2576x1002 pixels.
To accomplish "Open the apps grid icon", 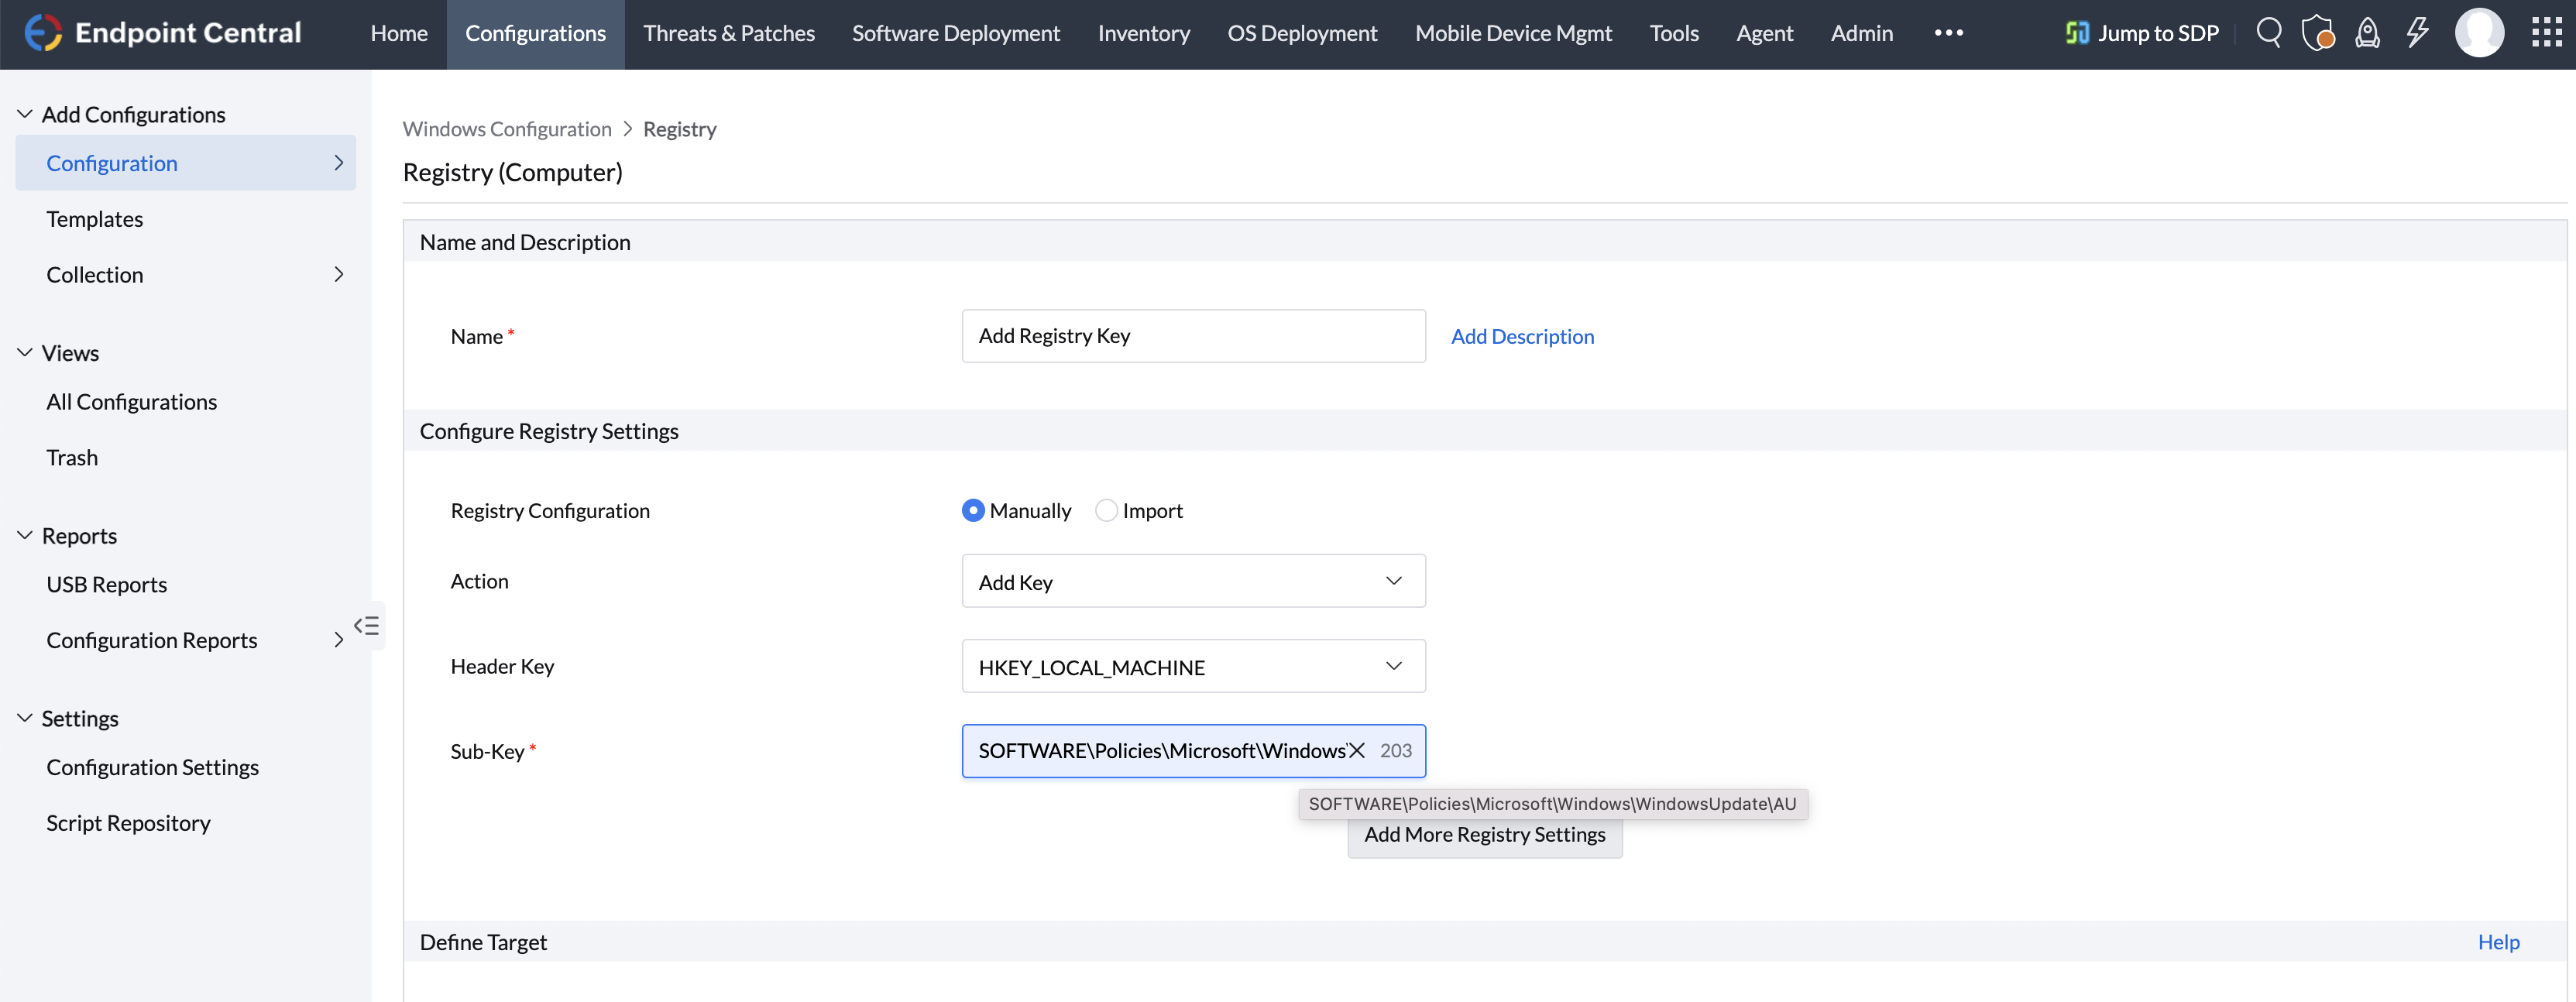I will (2546, 33).
